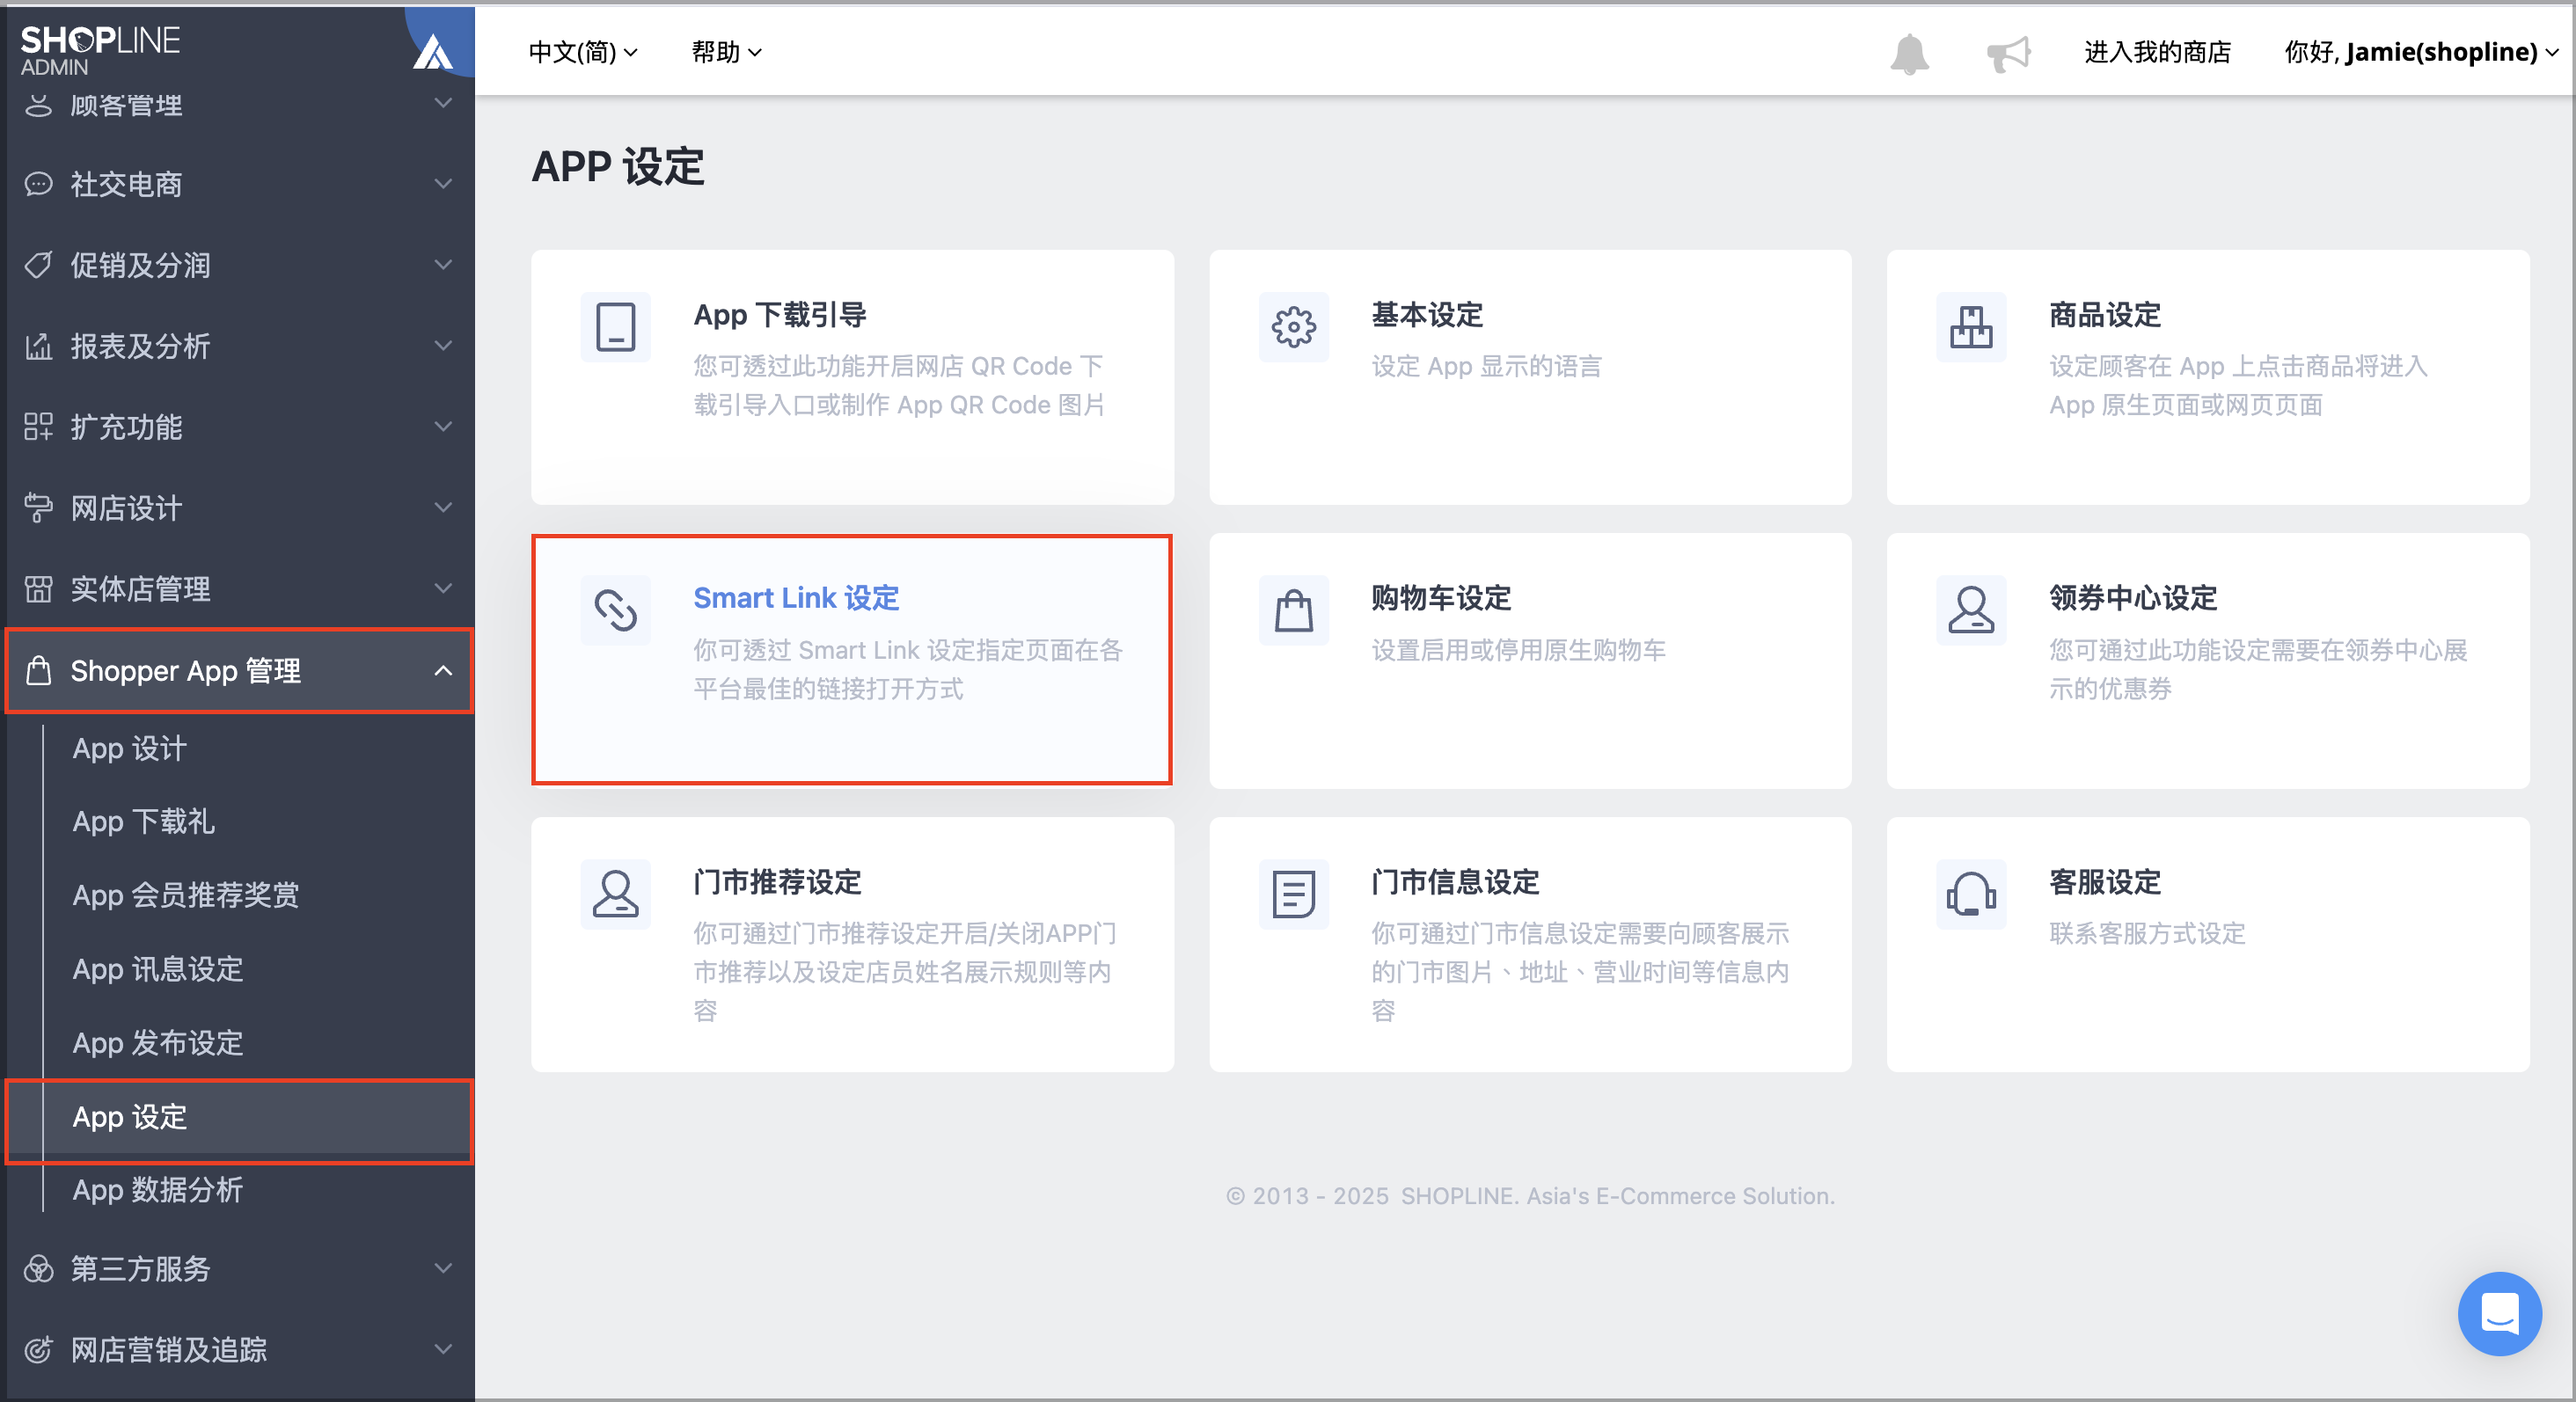Open the Jamie(shopline) account dropdown
Screen dimensions: 2576x1402
(x=2422, y=52)
